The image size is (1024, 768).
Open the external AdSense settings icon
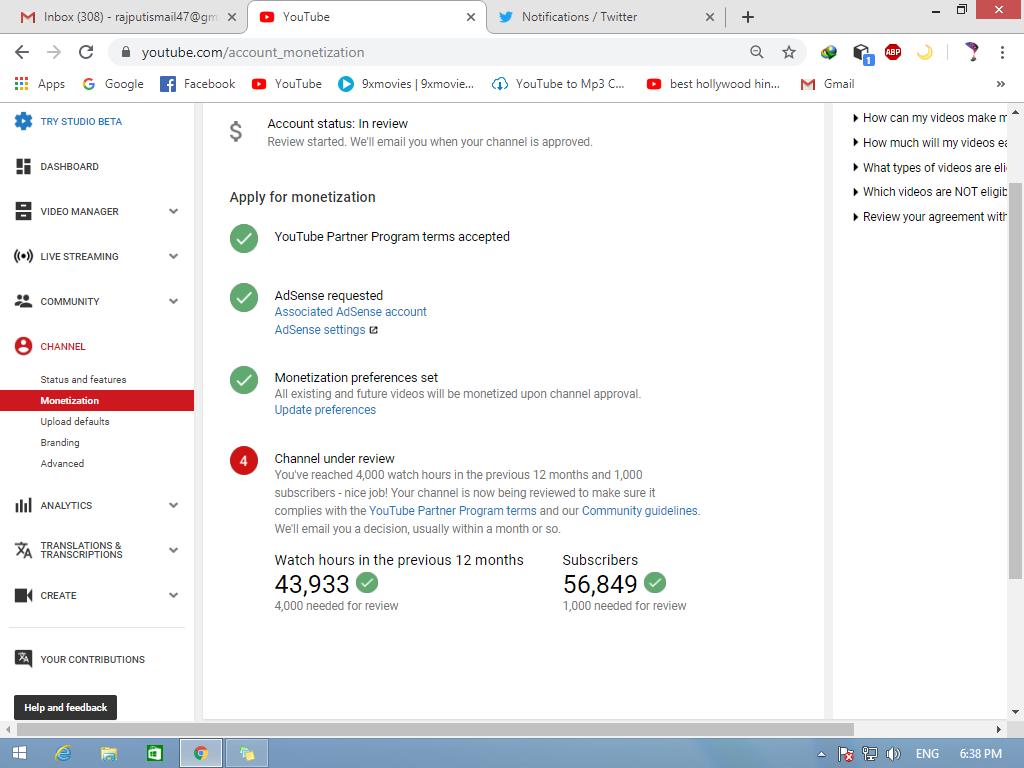coord(374,330)
